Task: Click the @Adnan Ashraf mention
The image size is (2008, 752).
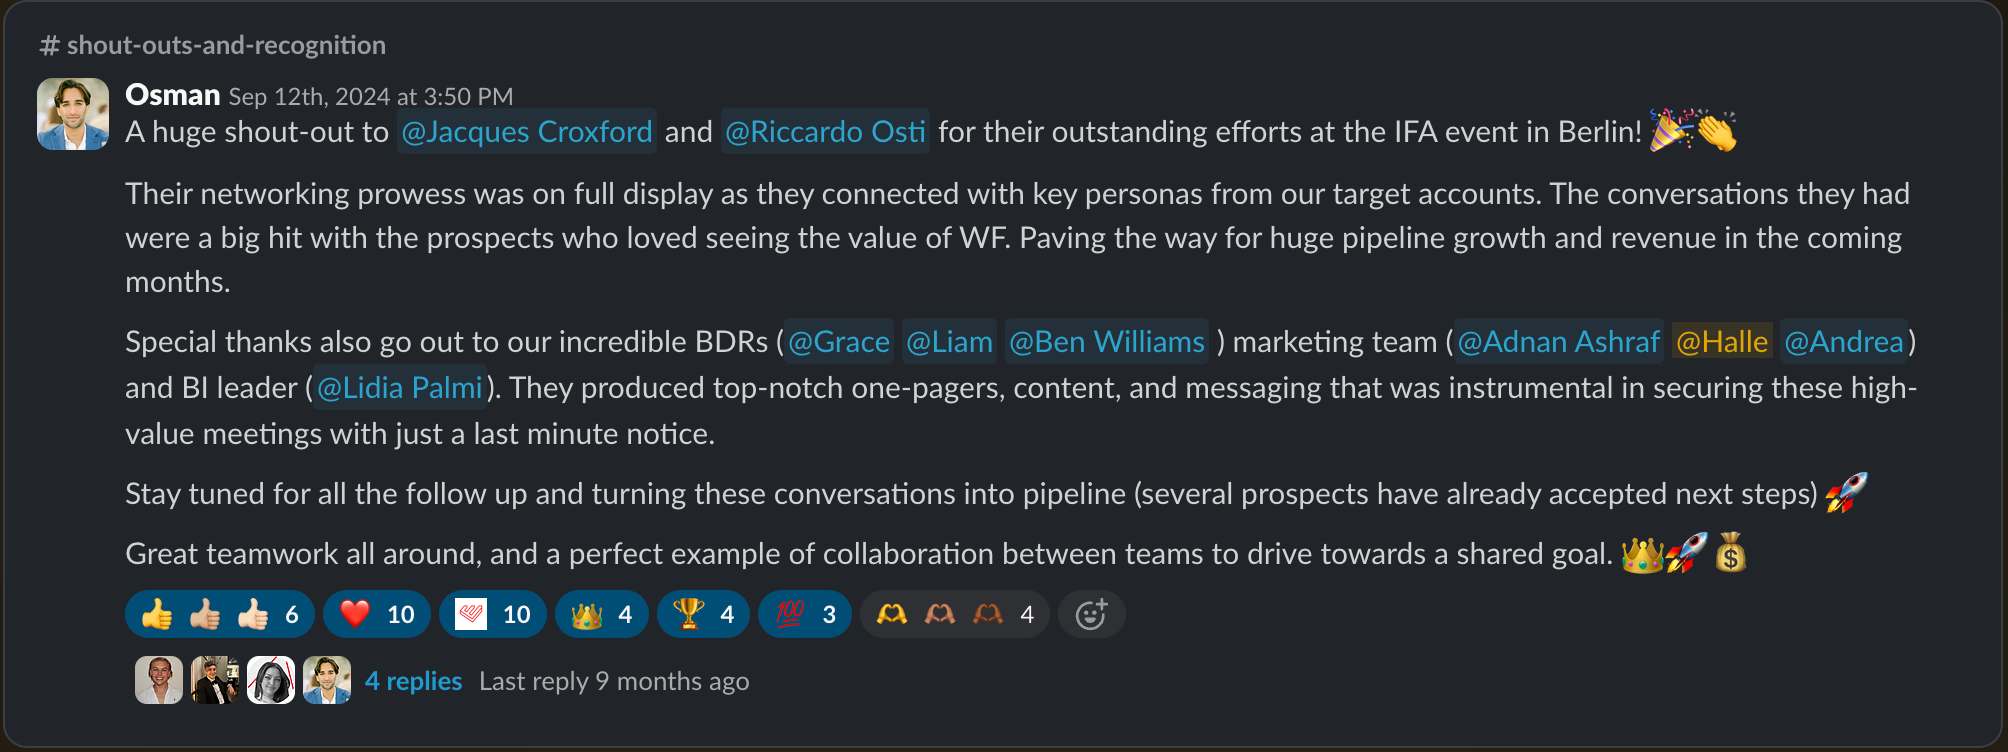Action: 1558,342
